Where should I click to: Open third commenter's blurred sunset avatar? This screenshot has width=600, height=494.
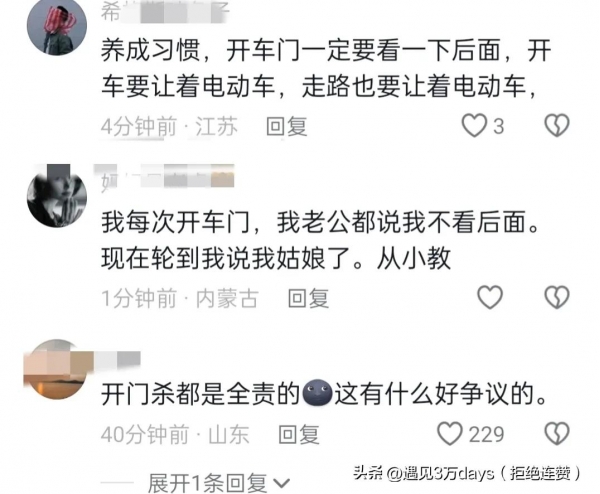click(x=57, y=370)
